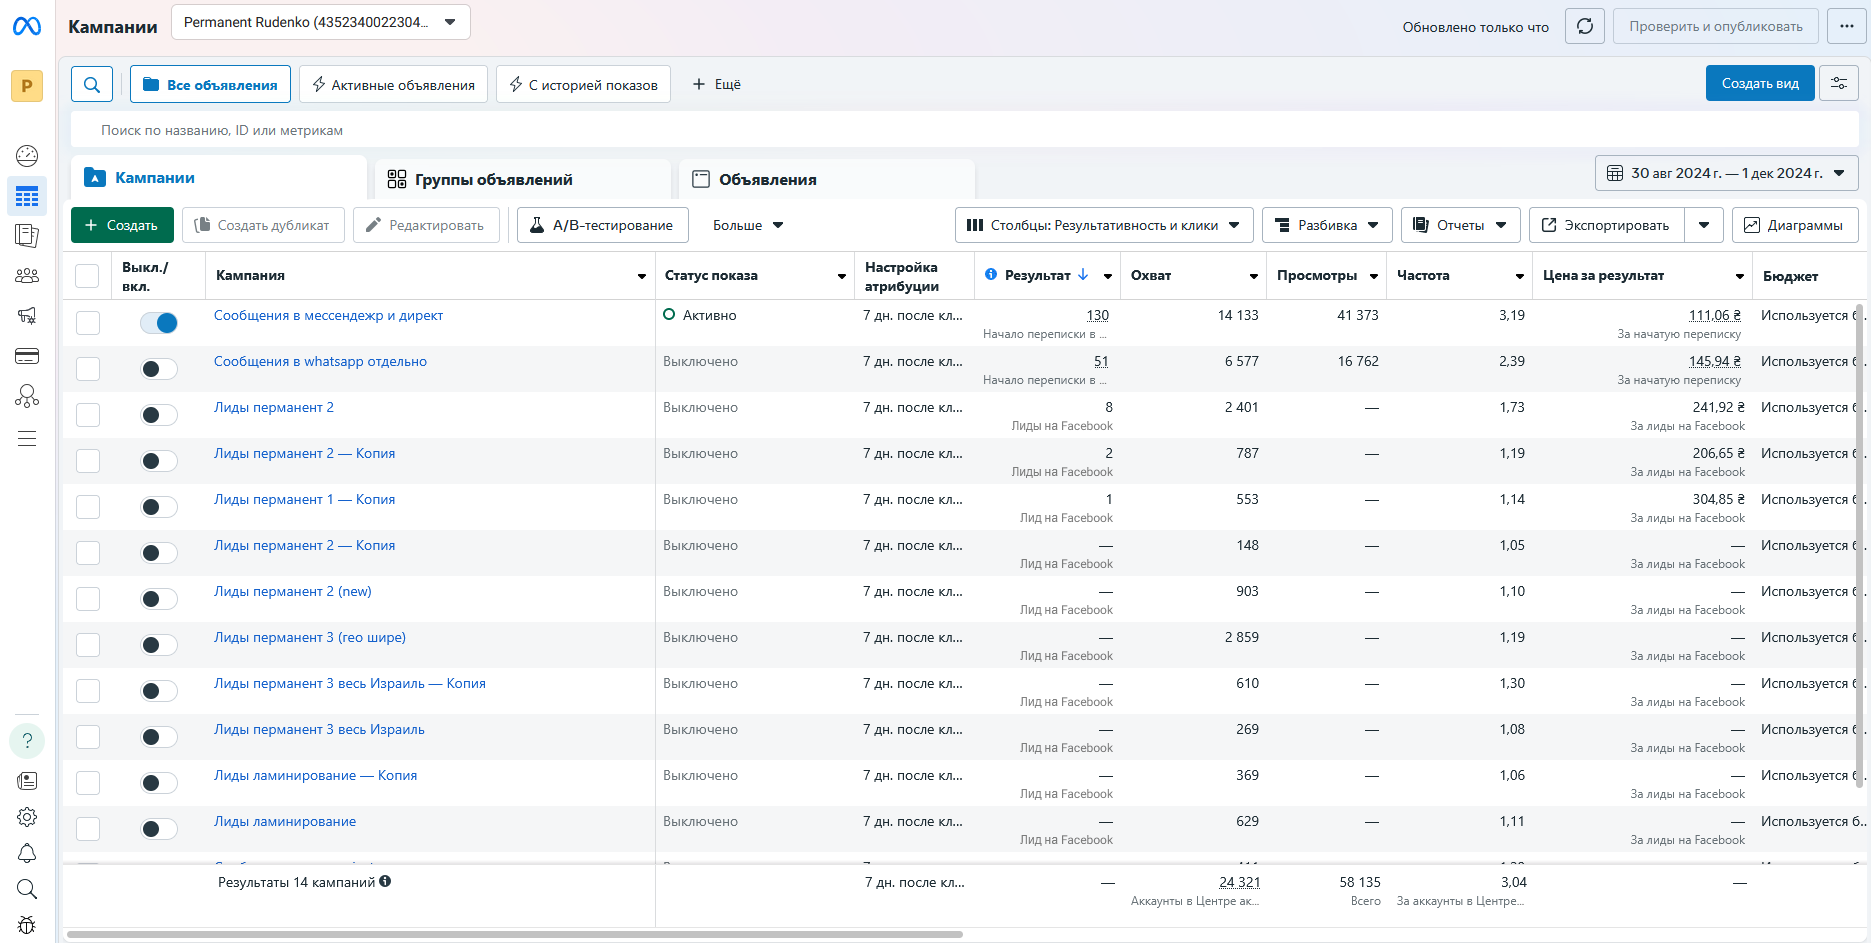The height and width of the screenshot is (943, 1871).
Task: Expand the 'Столбцы: Результативность и клики' dropdown
Action: pyautogui.click(x=1103, y=225)
